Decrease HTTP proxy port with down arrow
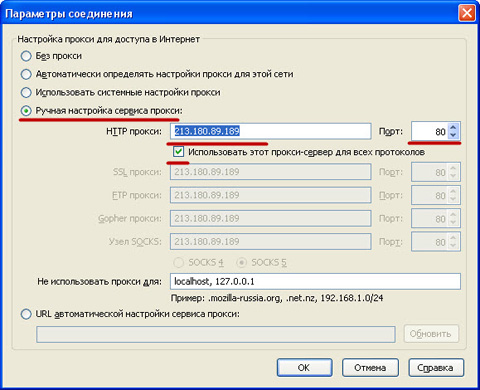Screen dimensions: 480x390 453,135
